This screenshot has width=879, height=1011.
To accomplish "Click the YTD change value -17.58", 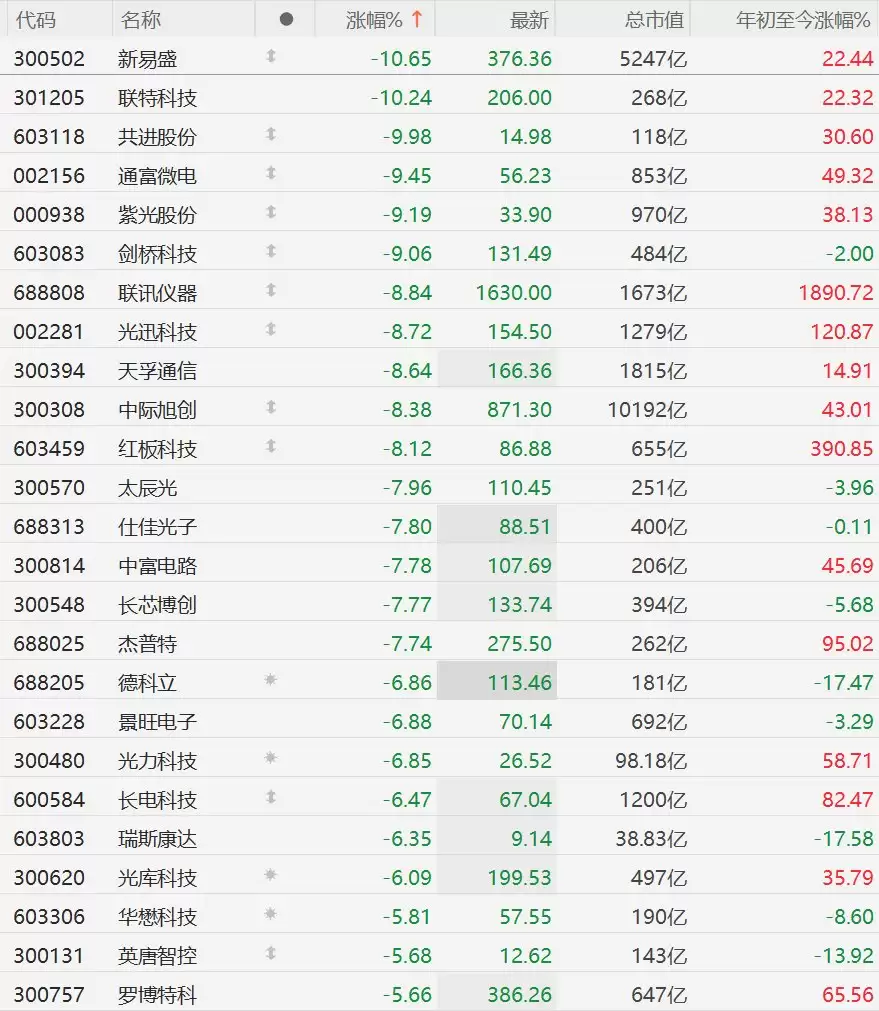I will tap(844, 839).
